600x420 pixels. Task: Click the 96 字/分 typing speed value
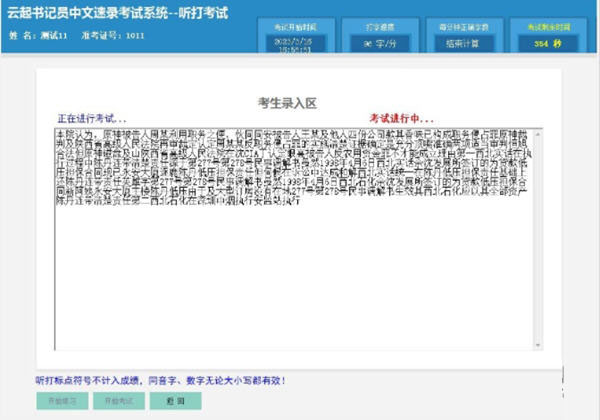point(380,44)
